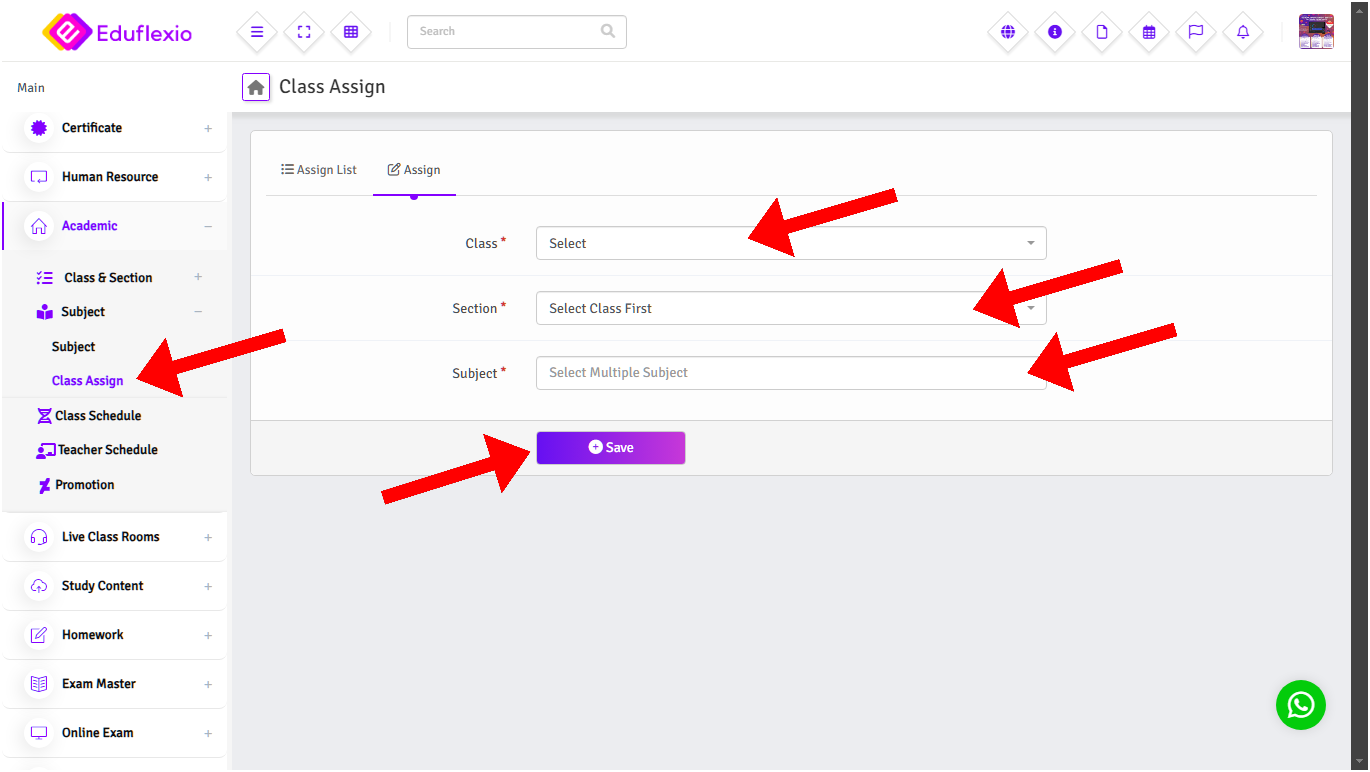Click the hamburger menu toggle icon

point(257,32)
